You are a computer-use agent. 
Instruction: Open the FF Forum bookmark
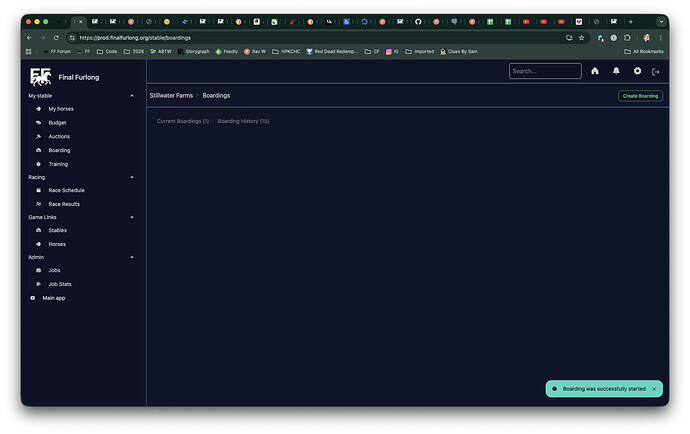point(57,51)
